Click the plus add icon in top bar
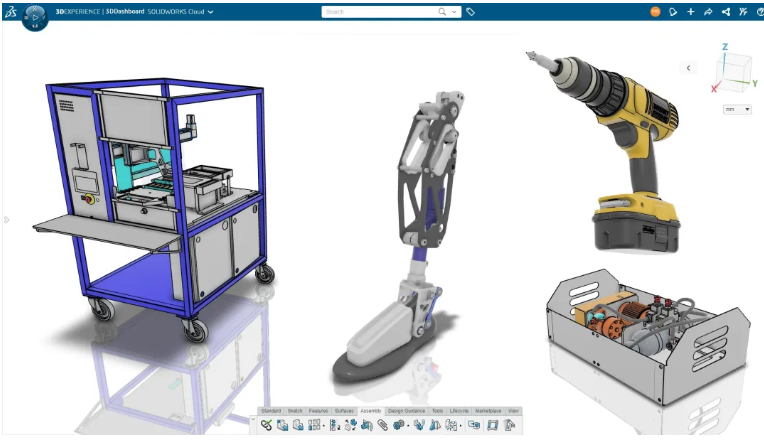The height and width of the screenshot is (446, 764). (690, 12)
